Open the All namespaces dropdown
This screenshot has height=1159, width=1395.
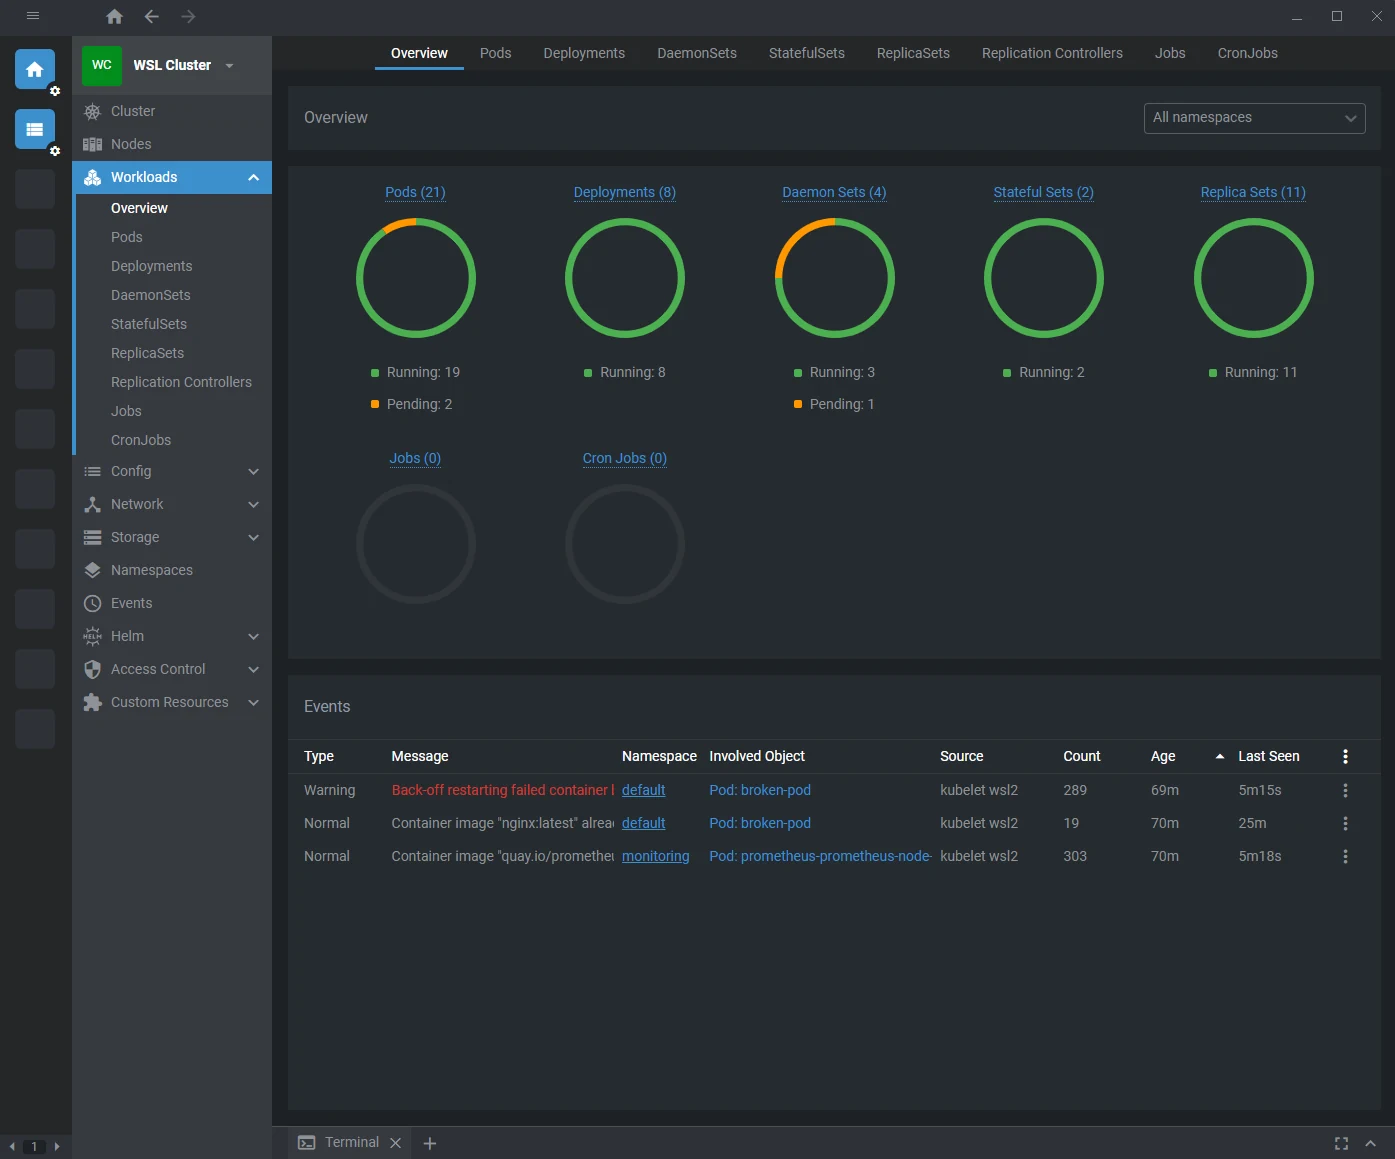1253,118
